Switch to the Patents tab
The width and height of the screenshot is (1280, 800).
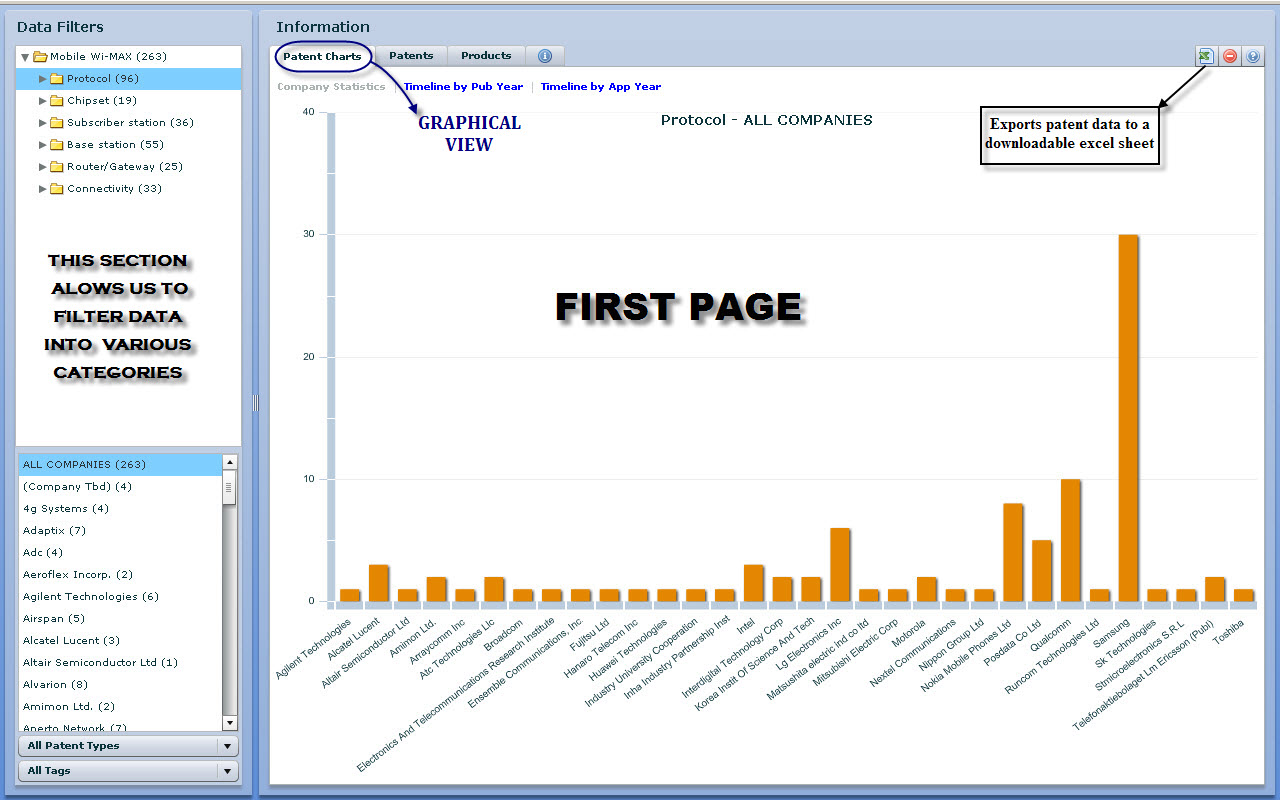(x=411, y=56)
